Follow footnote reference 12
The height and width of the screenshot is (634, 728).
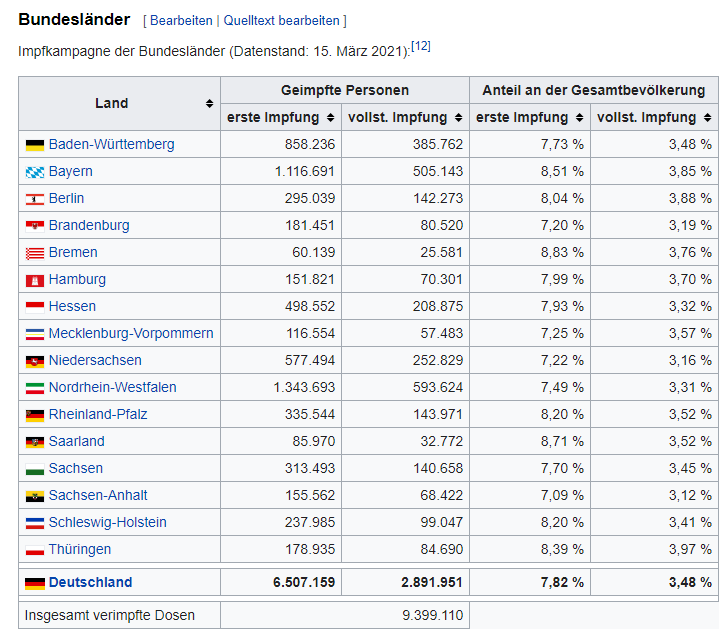coord(421,46)
